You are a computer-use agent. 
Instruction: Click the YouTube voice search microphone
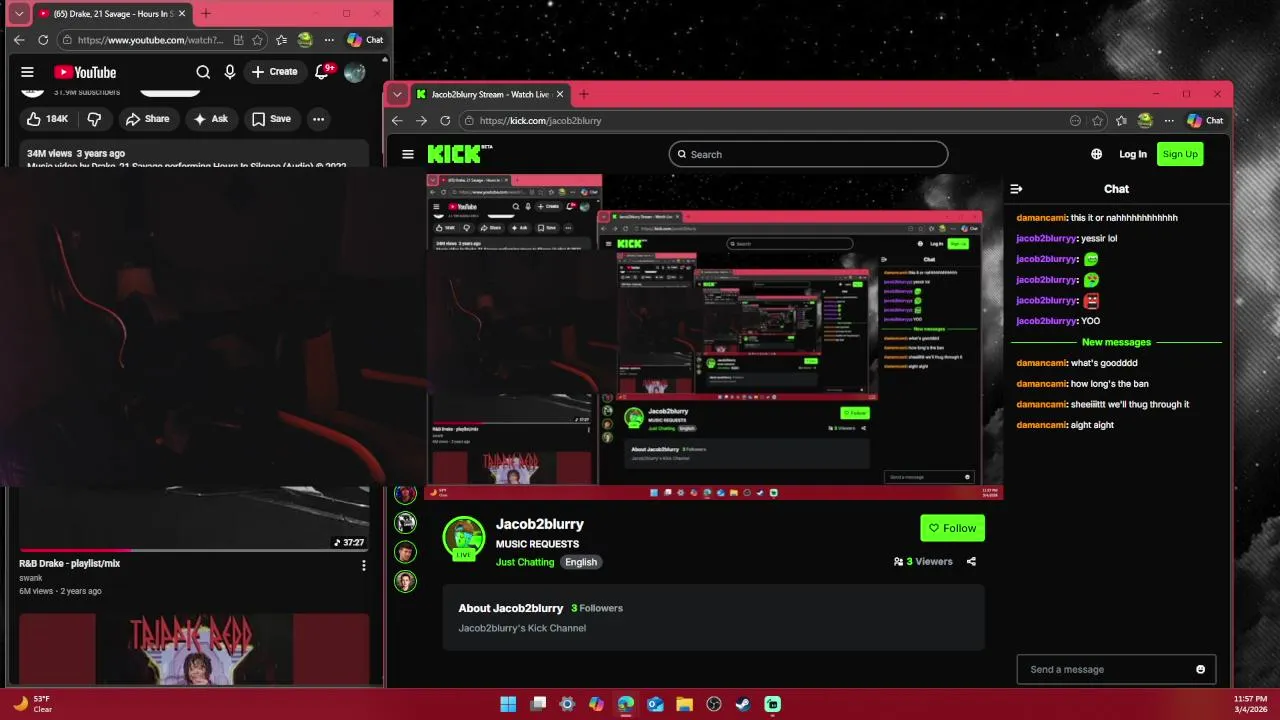[230, 72]
